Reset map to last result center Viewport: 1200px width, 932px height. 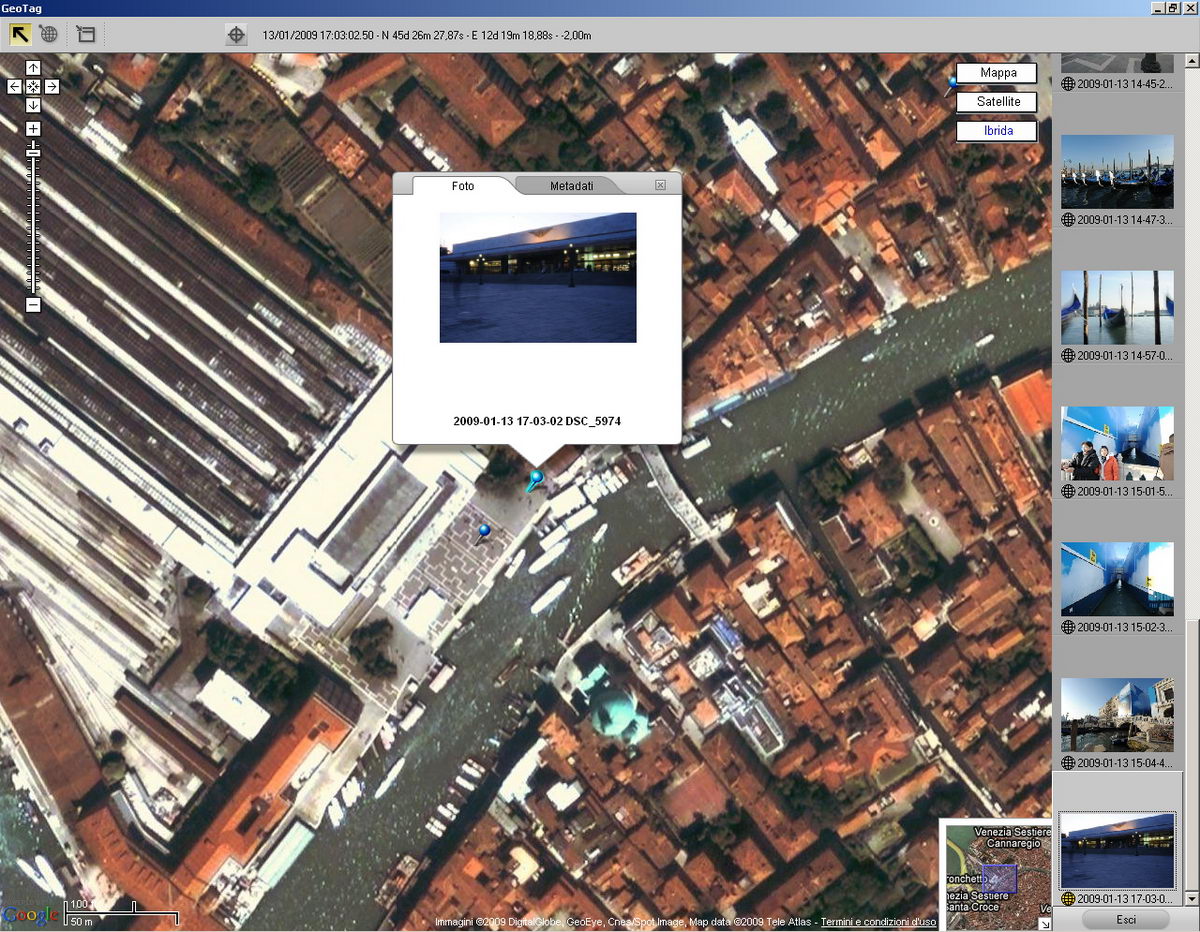coord(33,87)
